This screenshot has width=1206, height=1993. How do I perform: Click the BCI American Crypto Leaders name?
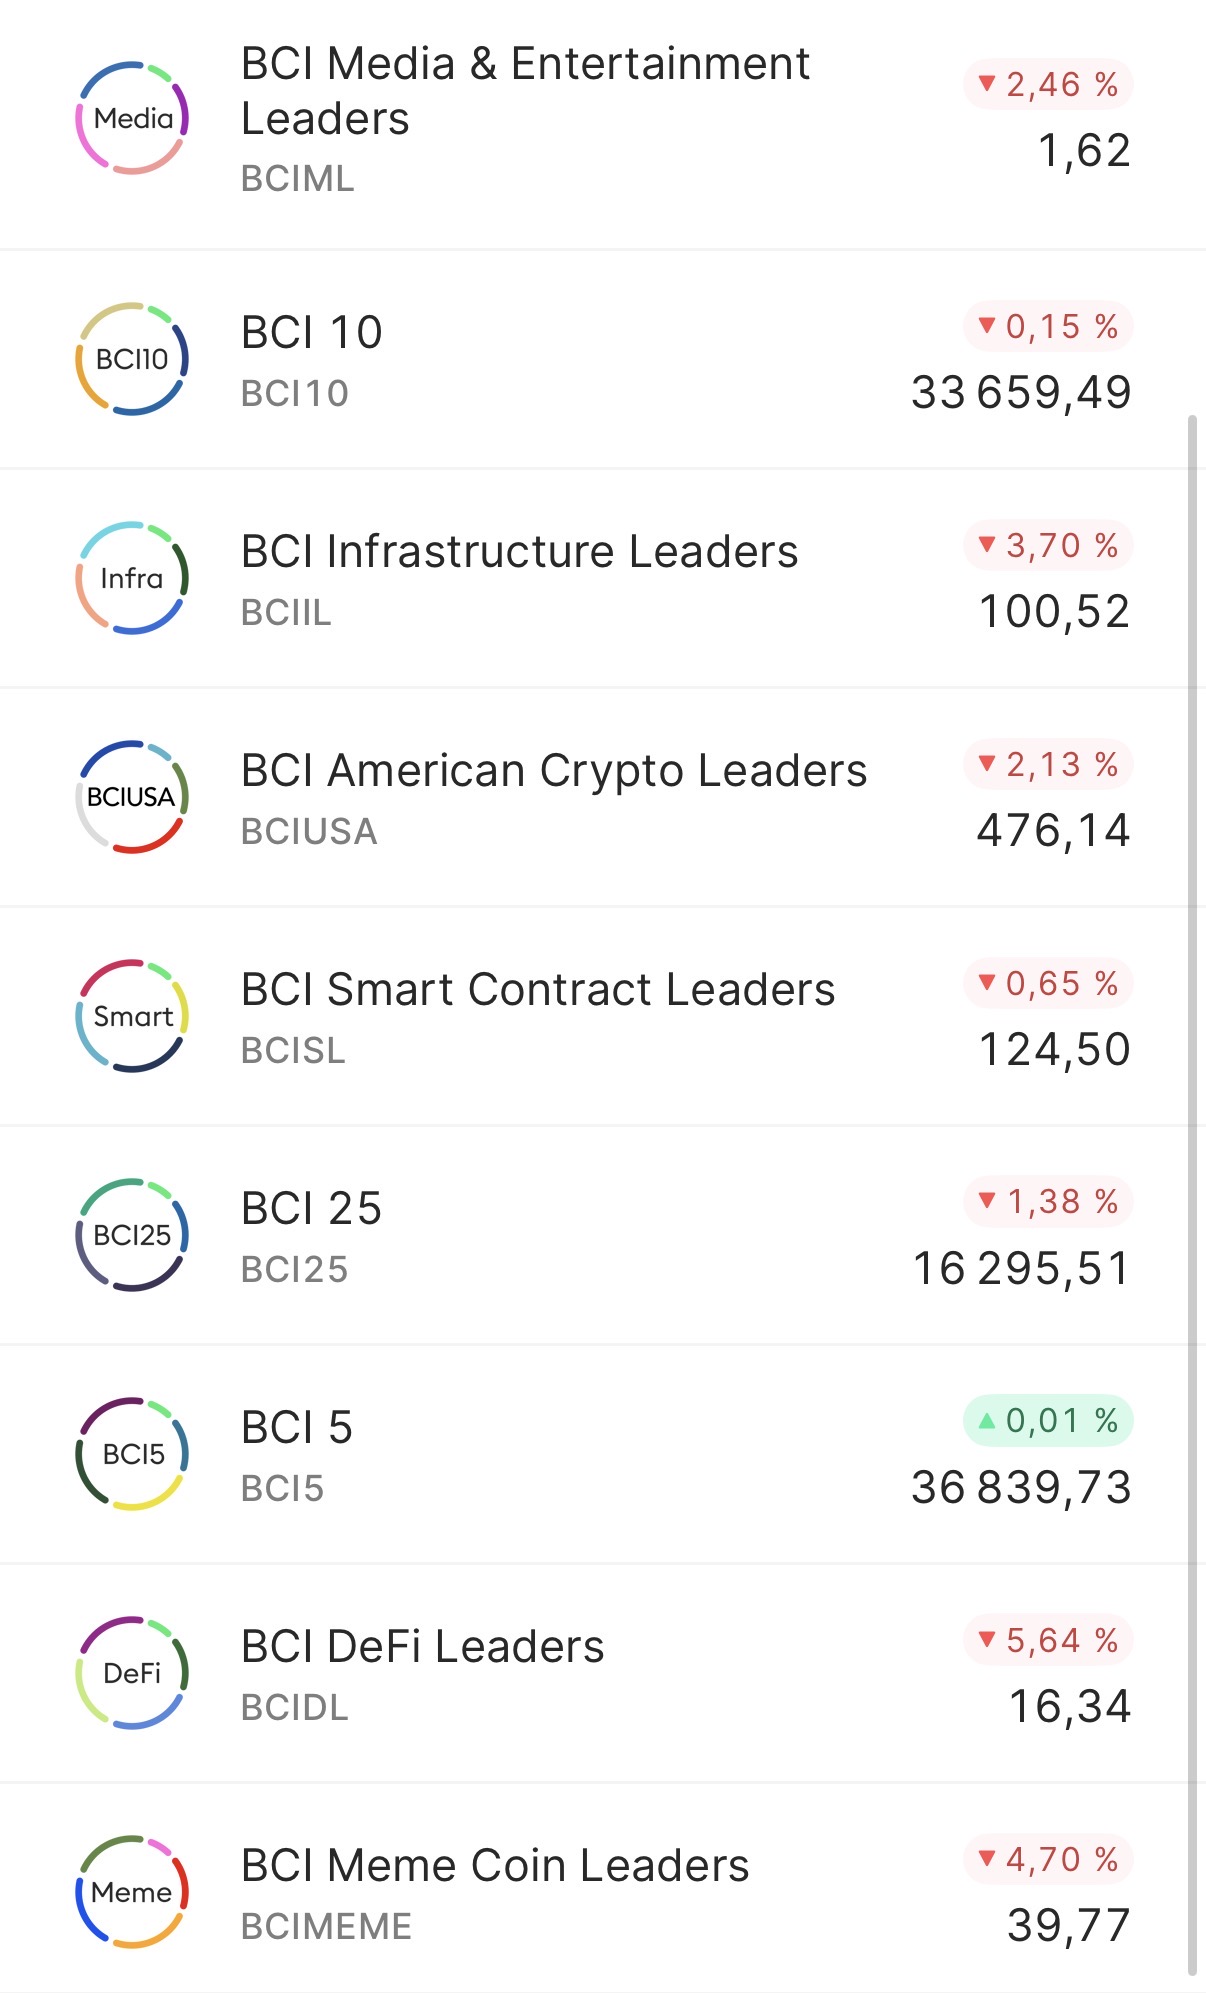tap(554, 771)
